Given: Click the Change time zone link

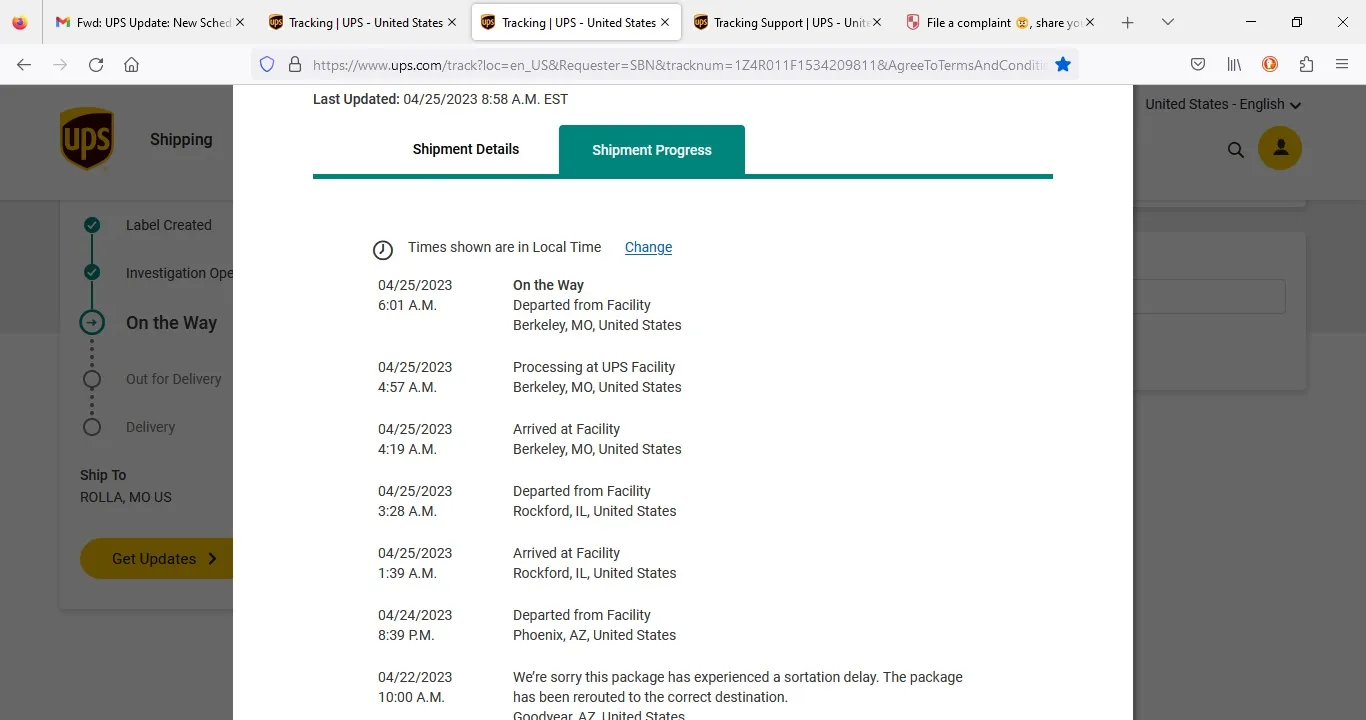Looking at the screenshot, I should click(x=648, y=247).
